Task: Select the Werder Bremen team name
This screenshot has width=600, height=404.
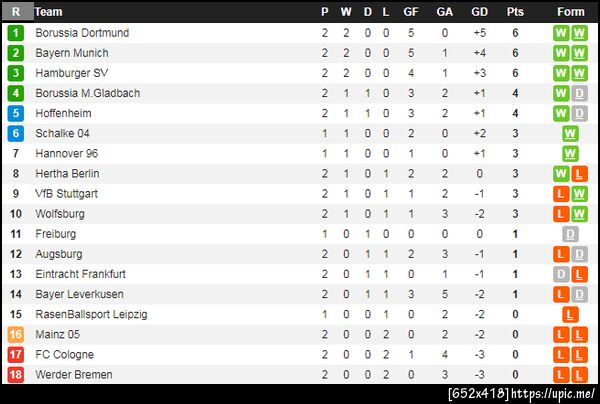Action: point(74,374)
